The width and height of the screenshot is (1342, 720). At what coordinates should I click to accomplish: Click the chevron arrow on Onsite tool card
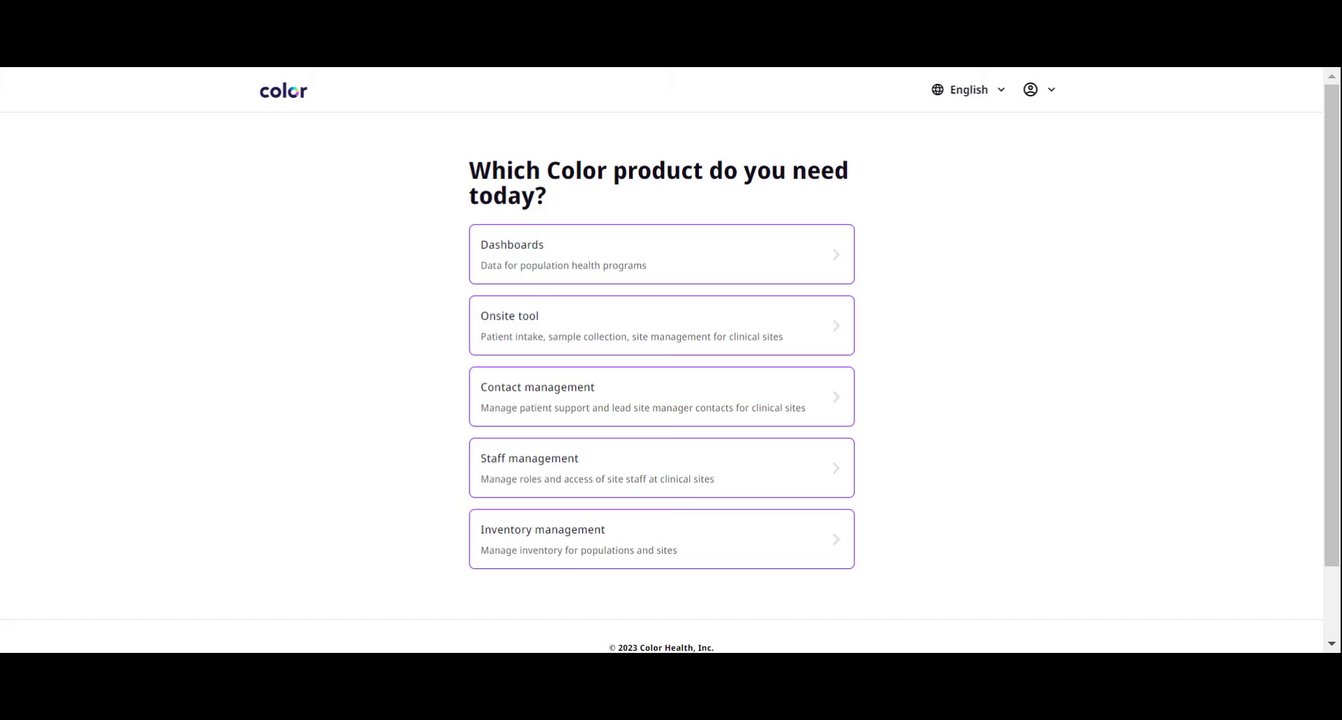pos(836,326)
